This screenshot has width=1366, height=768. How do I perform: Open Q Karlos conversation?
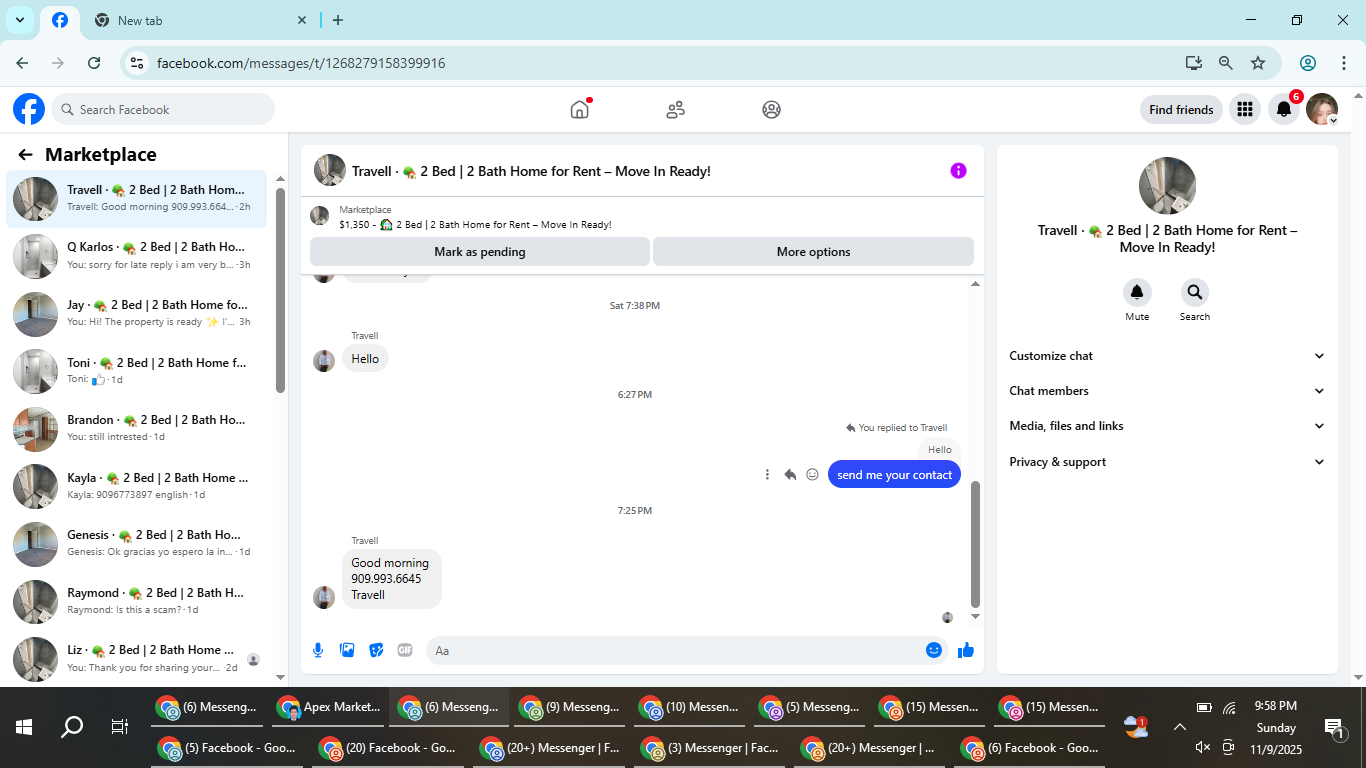tap(137, 256)
